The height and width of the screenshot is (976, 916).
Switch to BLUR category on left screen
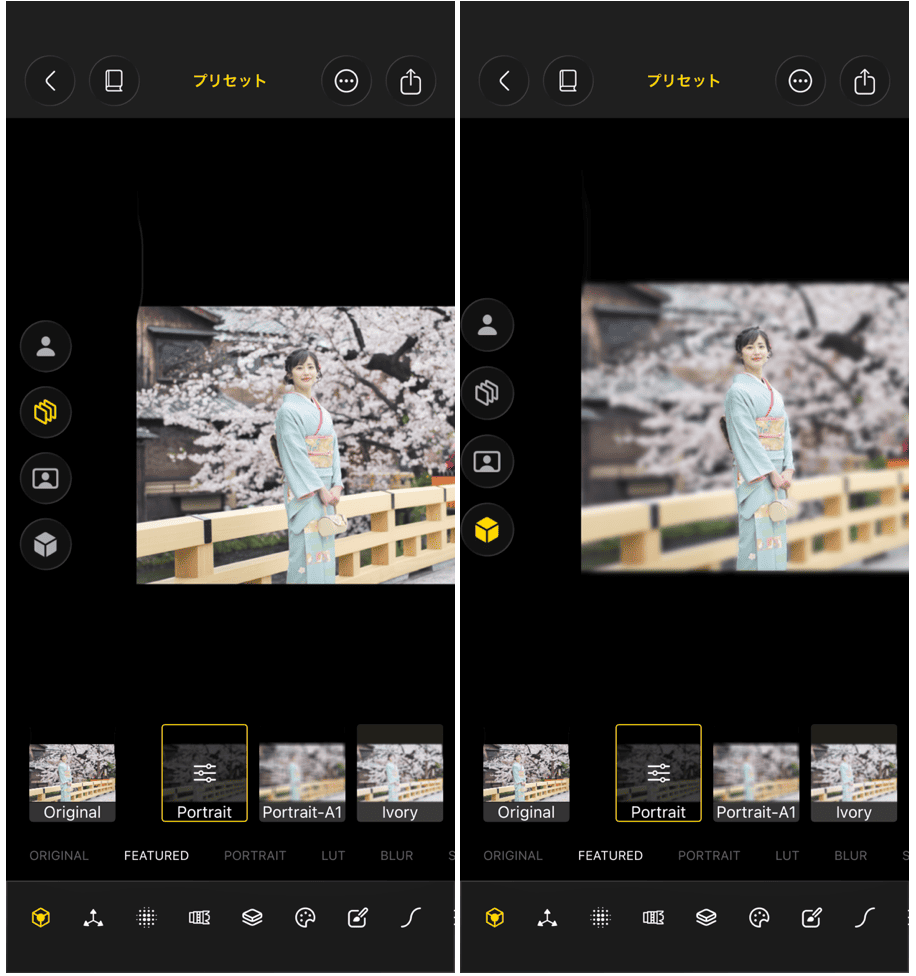point(397,856)
